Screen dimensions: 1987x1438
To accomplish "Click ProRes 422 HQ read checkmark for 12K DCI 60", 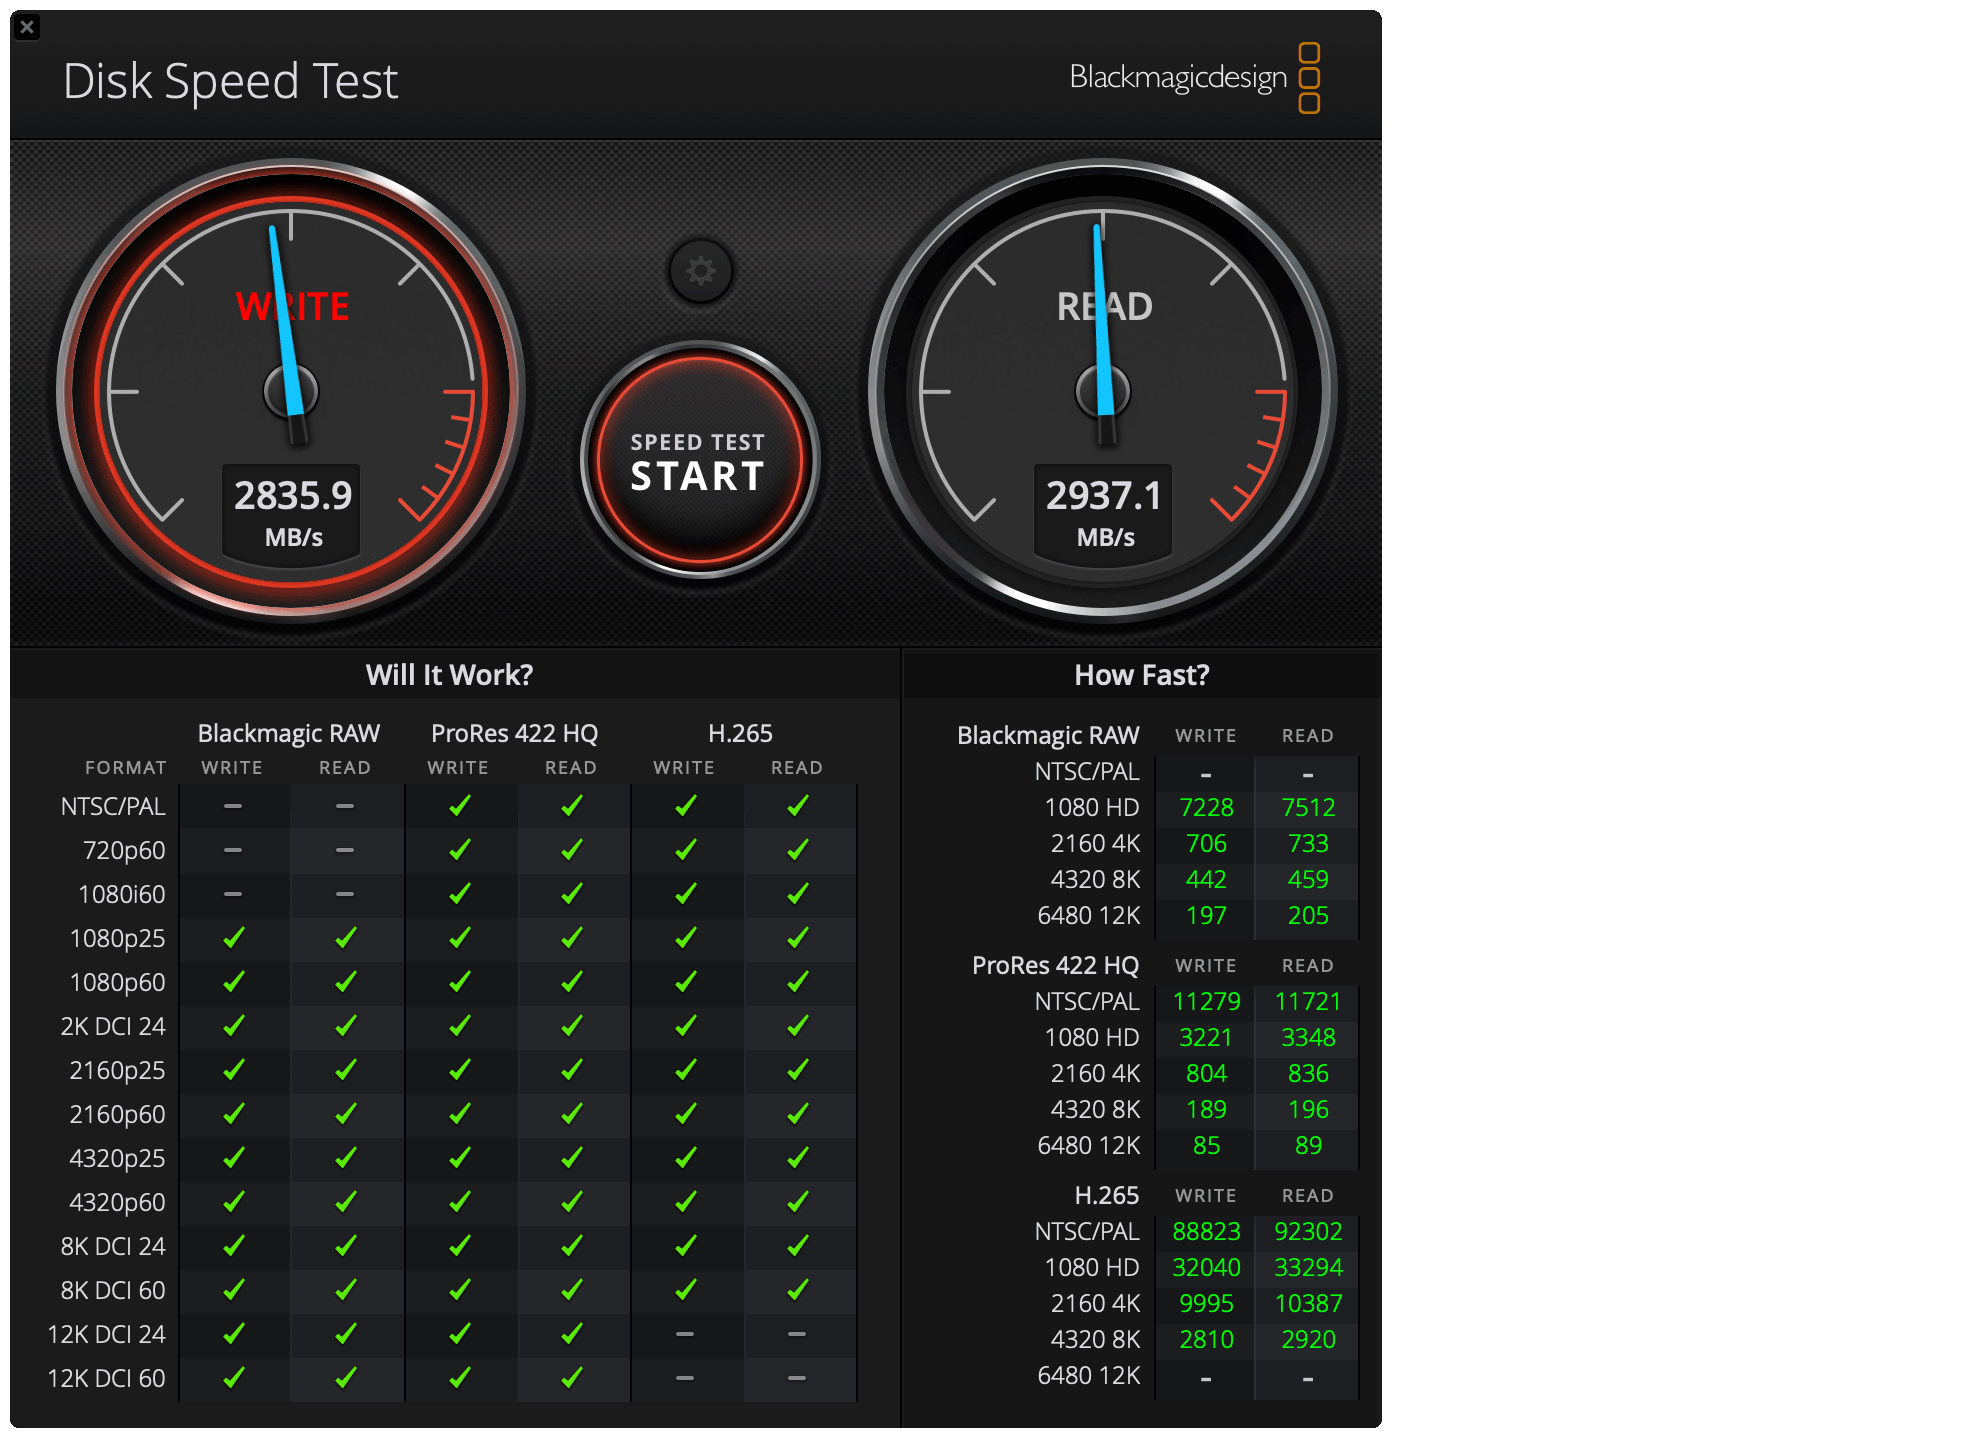I will click(x=571, y=1378).
